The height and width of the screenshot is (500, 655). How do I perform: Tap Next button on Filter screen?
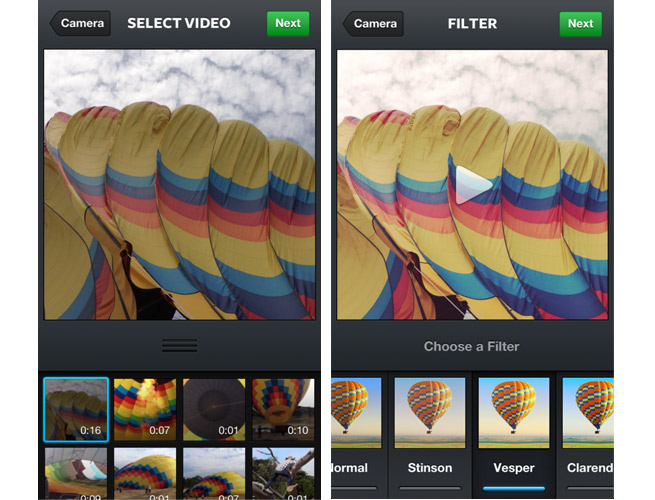(x=580, y=23)
